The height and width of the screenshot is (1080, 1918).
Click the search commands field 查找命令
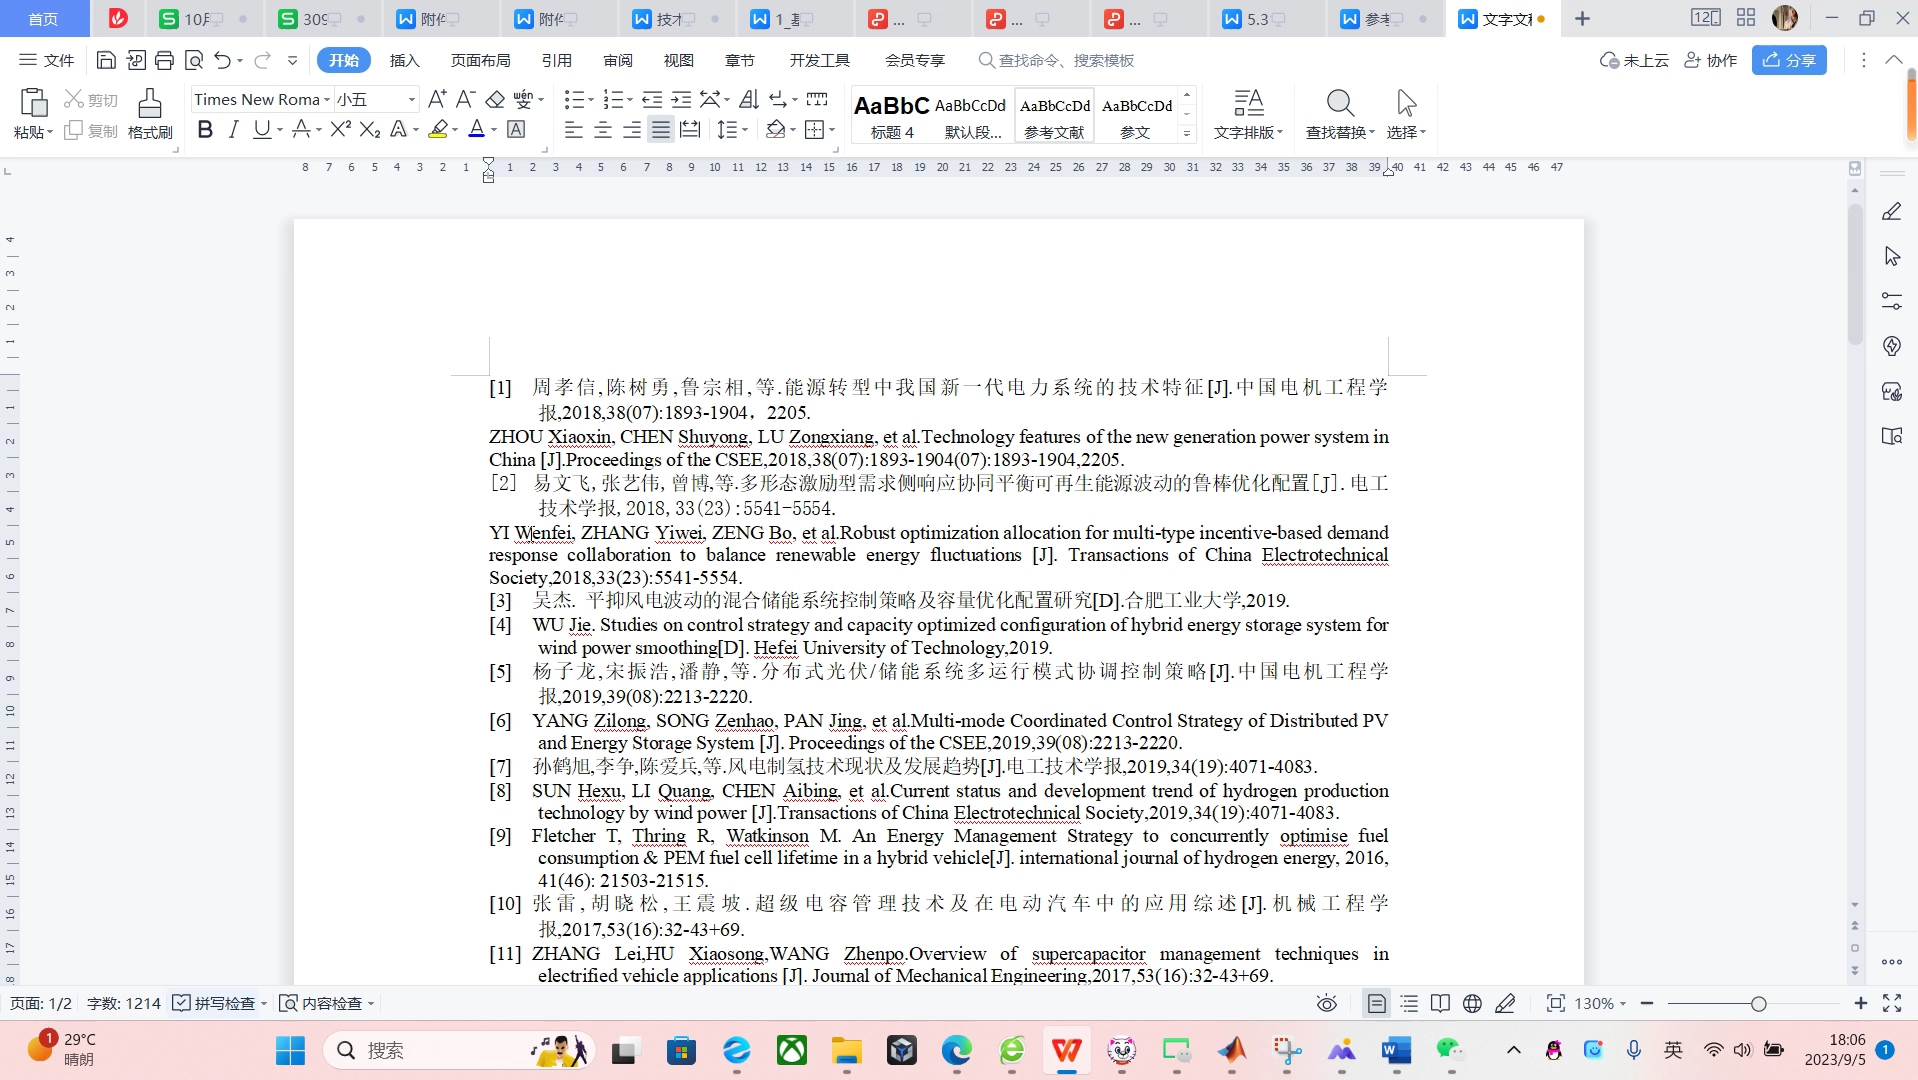click(x=1056, y=60)
